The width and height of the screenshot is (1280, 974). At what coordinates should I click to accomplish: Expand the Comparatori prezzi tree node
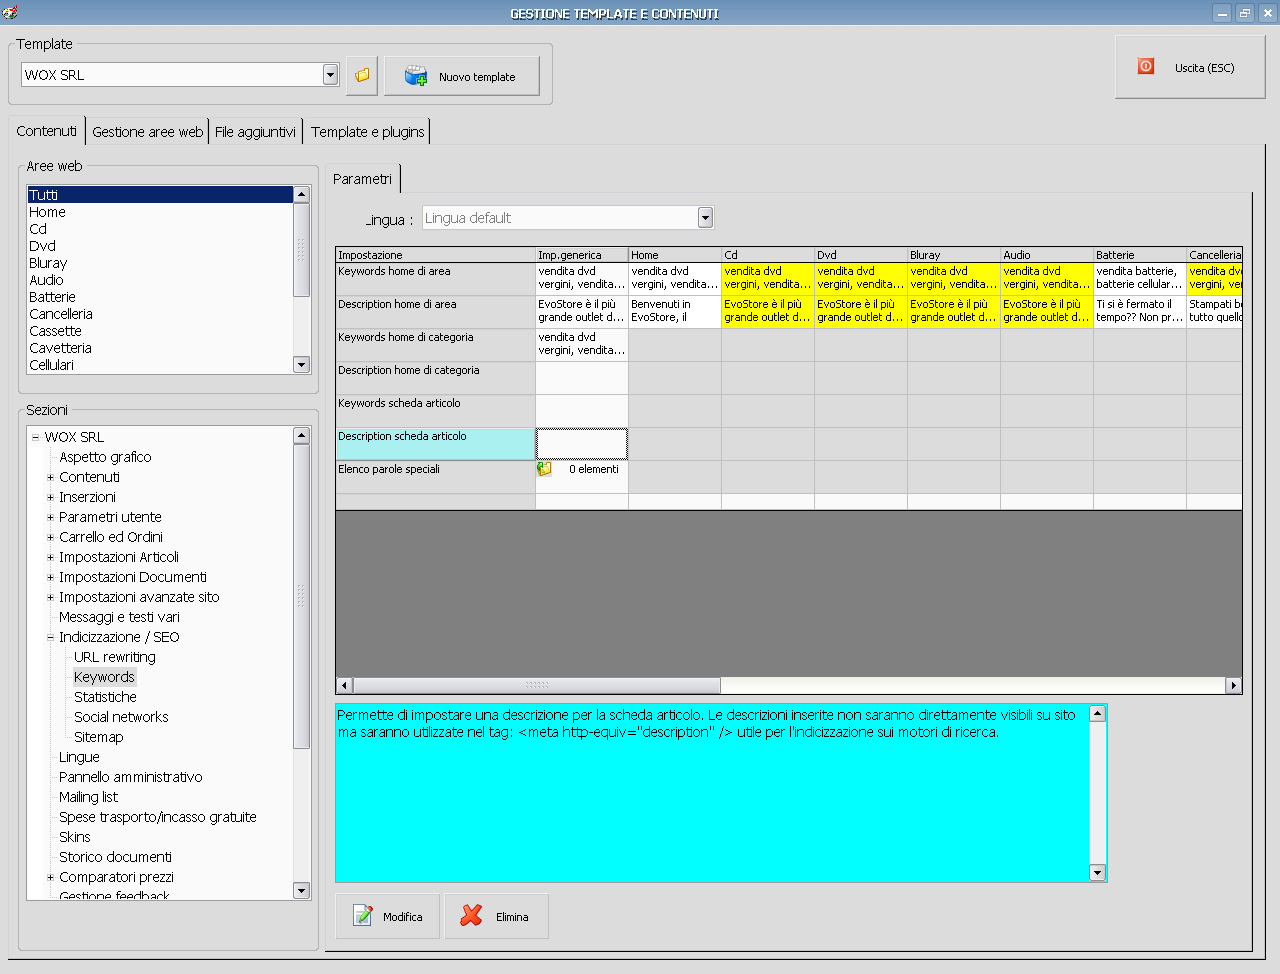click(50, 877)
